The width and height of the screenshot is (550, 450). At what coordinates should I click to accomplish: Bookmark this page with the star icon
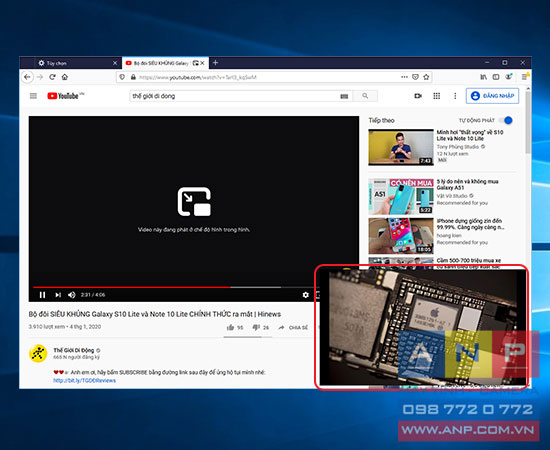coord(426,77)
